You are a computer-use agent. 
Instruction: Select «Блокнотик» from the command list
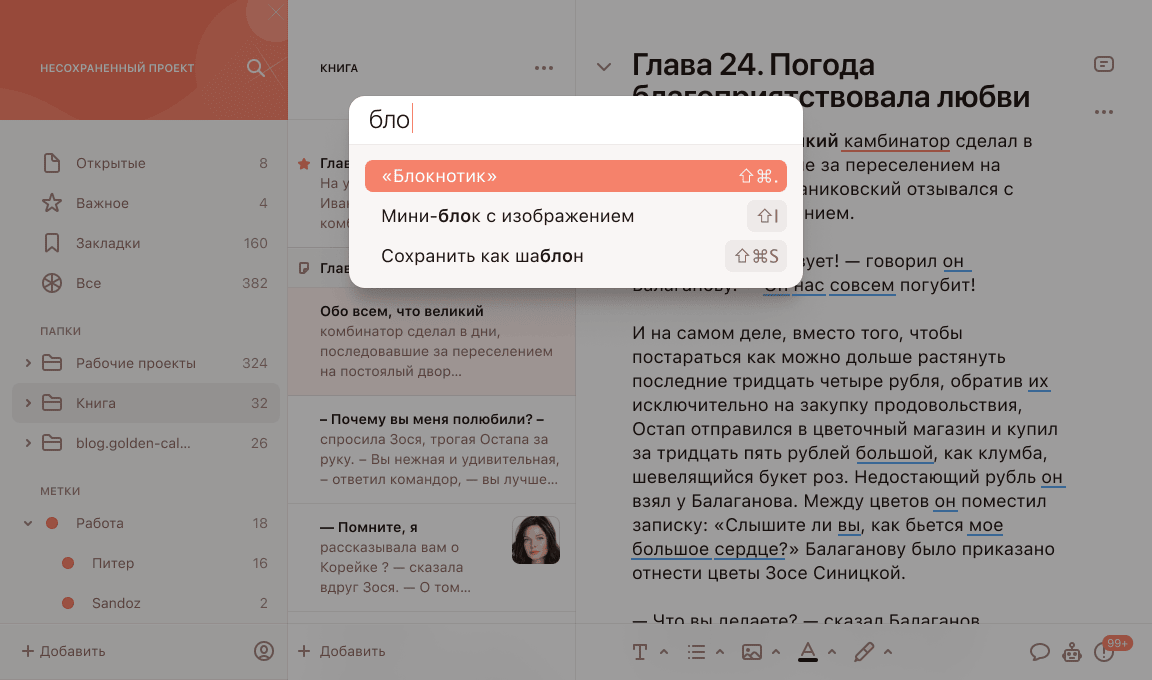(x=576, y=175)
